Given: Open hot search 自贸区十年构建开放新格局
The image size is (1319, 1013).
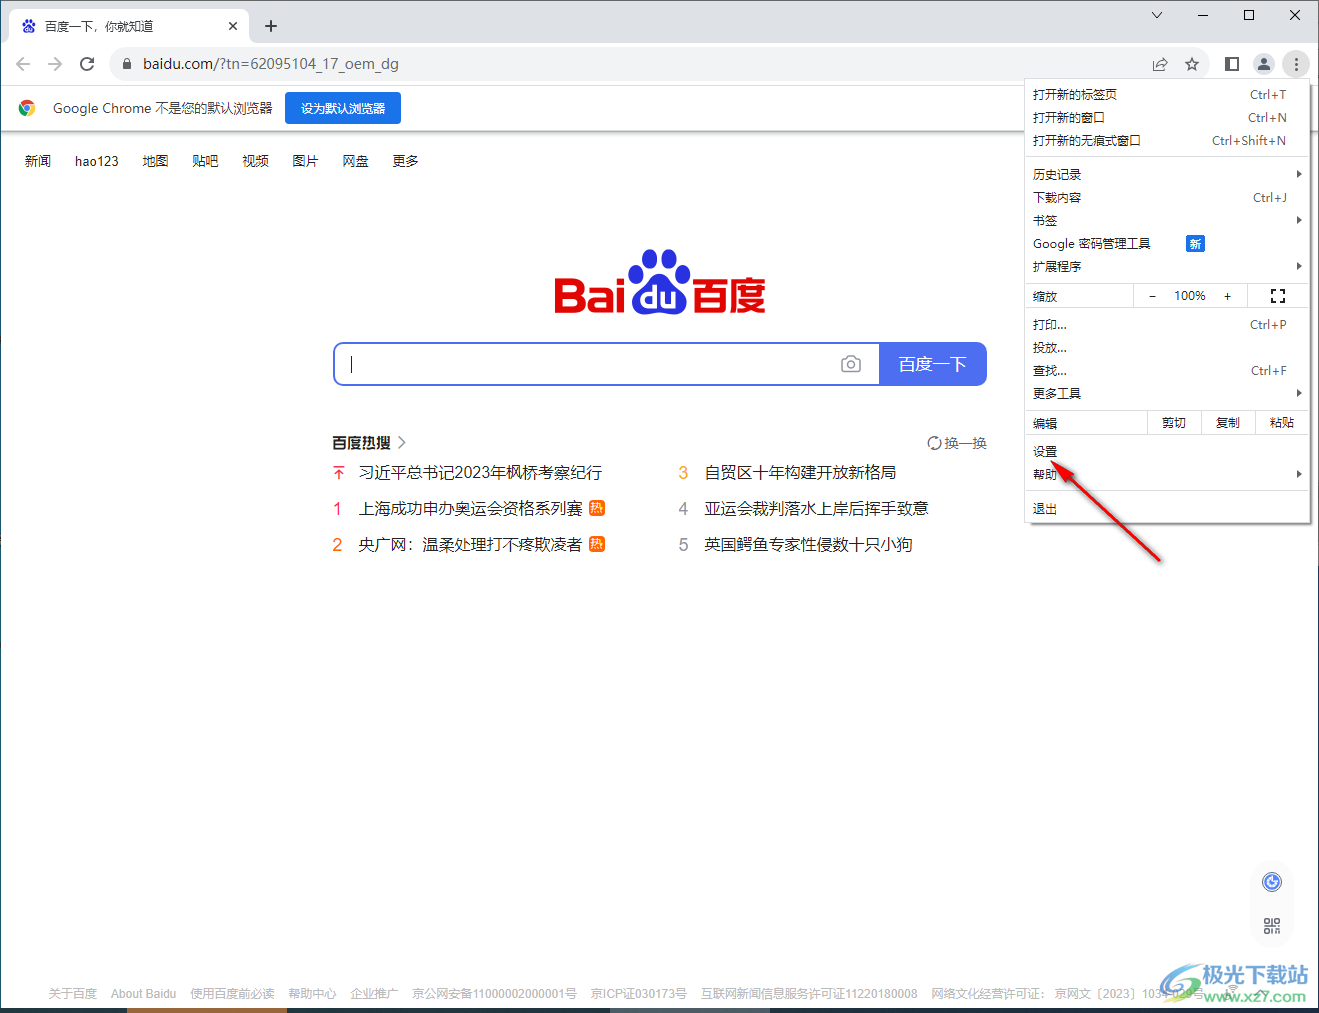Looking at the screenshot, I should pyautogui.click(x=800, y=472).
